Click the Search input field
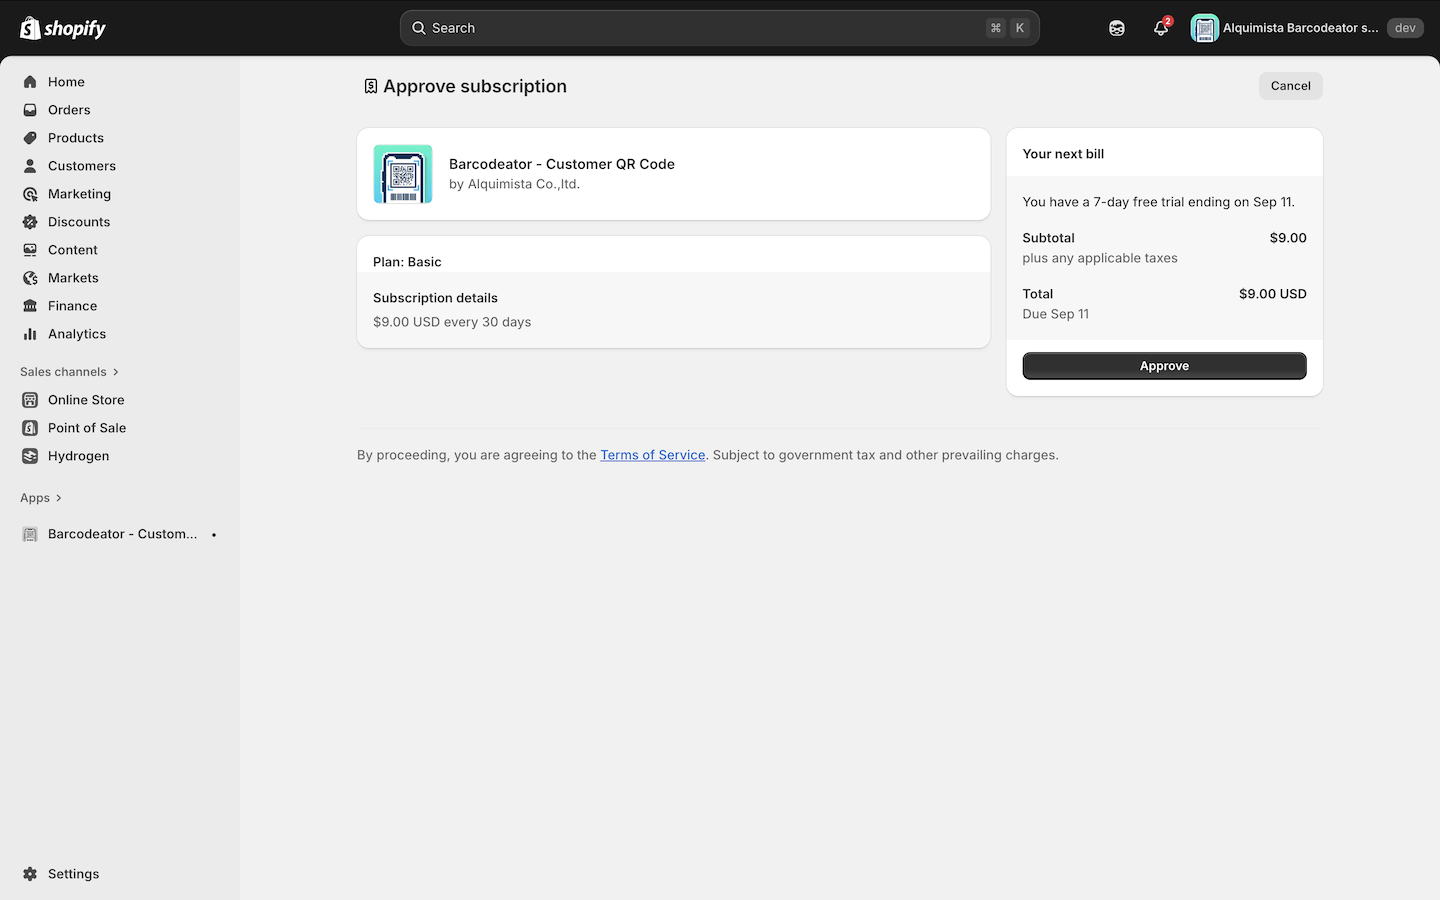Image resolution: width=1440 pixels, height=900 pixels. click(x=700, y=28)
